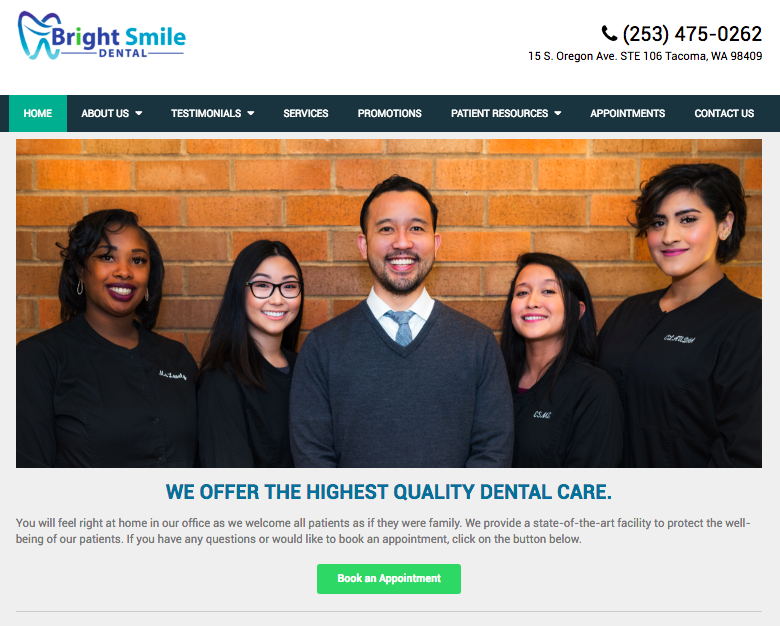Screen dimensions: 780x626
Task: Open the Testimonials menu item
Action: 206,113
